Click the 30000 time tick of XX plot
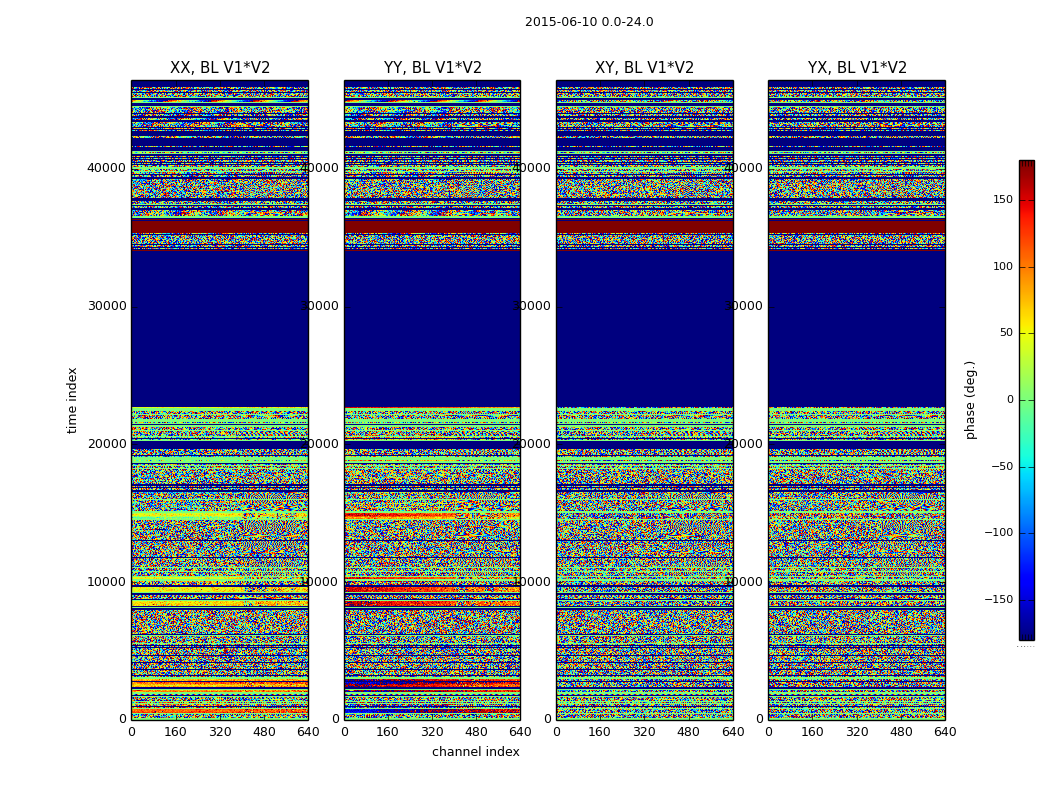This screenshot has width=1050, height=800. click(106, 306)
